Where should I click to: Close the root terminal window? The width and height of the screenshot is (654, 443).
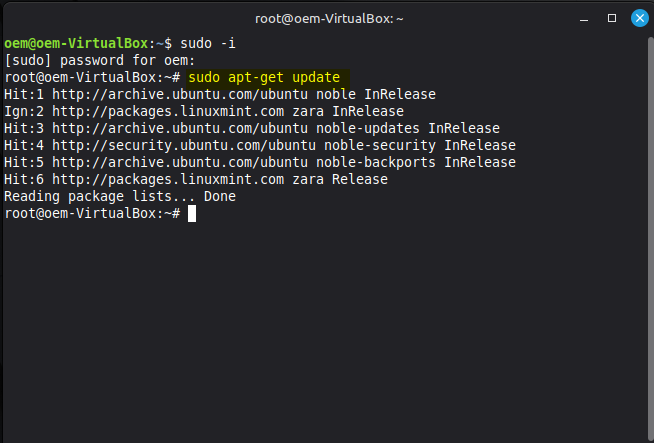click(x=637, y=18)
